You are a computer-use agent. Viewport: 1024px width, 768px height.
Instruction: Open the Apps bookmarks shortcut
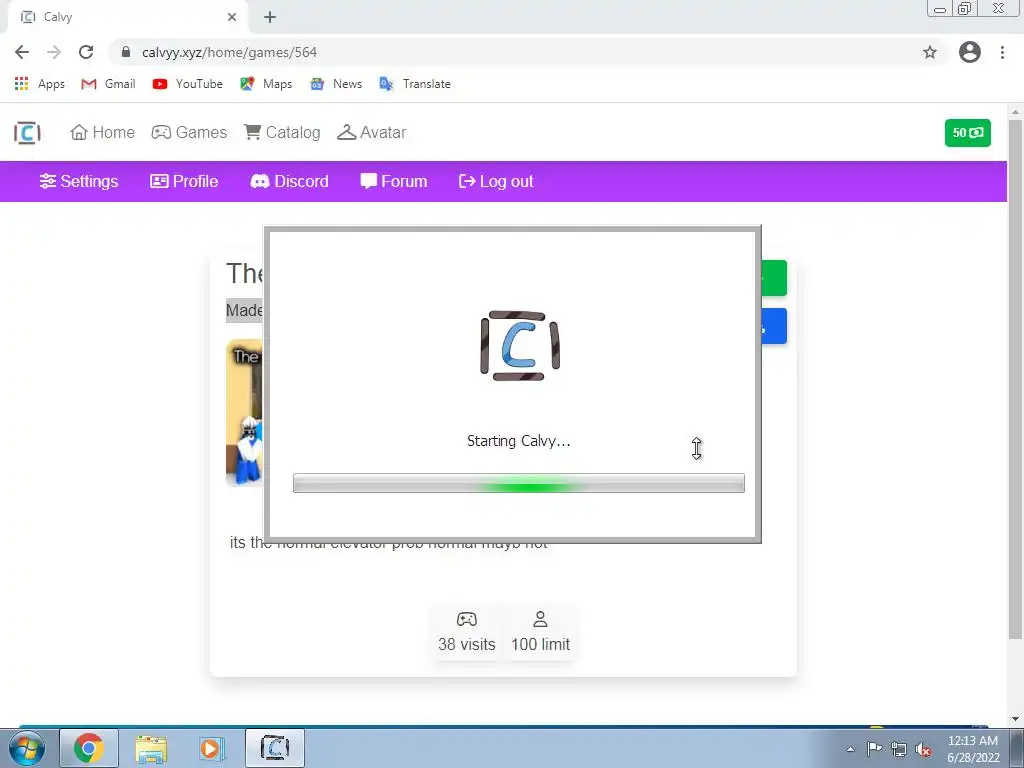coord(39,84)
